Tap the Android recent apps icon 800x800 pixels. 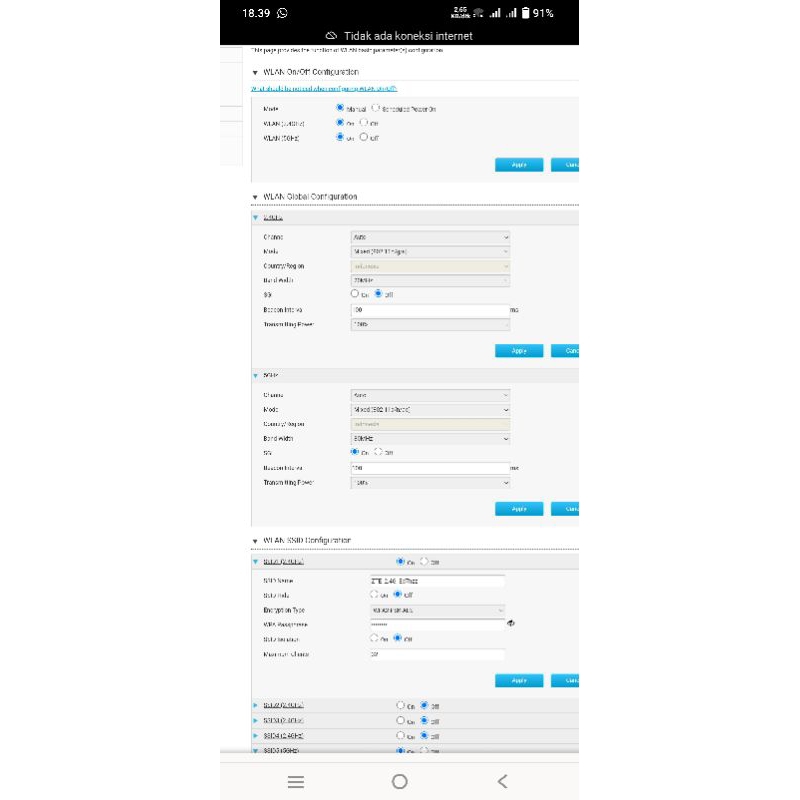(296, 782)
